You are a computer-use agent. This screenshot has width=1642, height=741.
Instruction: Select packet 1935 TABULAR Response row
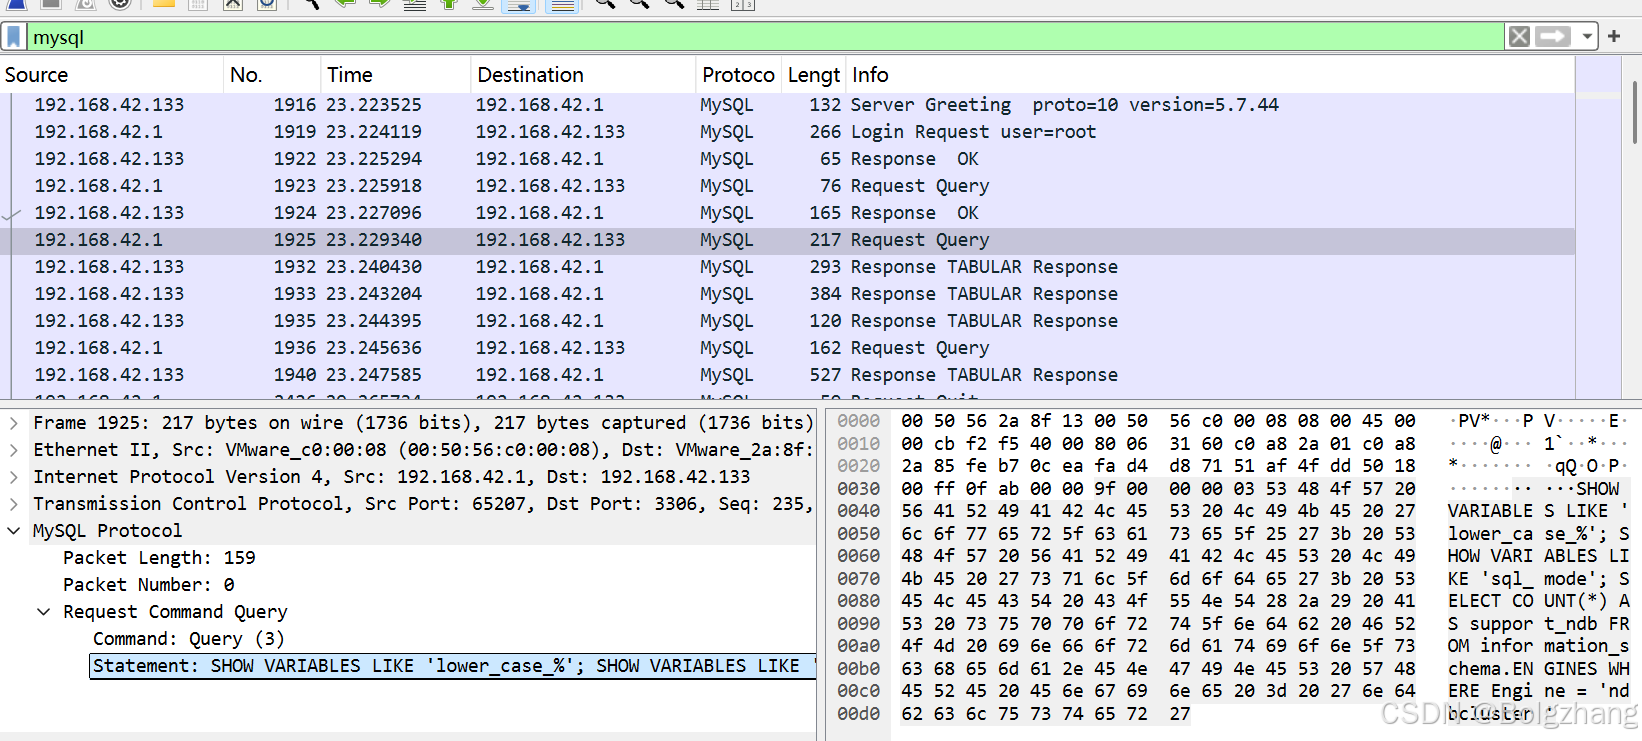coord(788,321)
